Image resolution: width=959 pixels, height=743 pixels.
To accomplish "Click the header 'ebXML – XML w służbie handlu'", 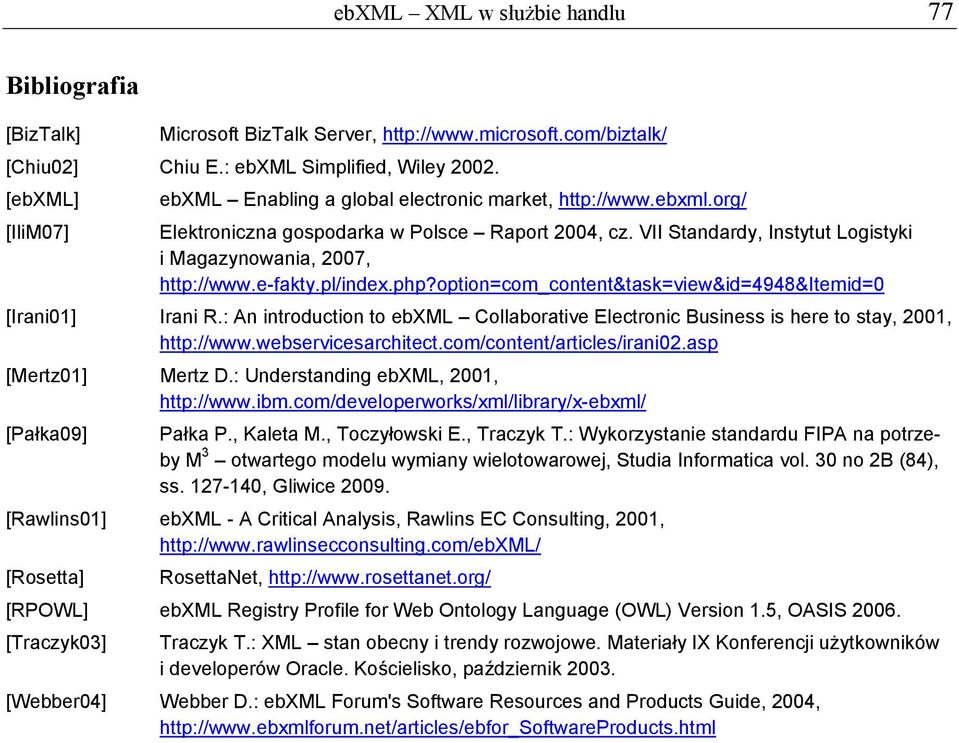I will (479, 13).
